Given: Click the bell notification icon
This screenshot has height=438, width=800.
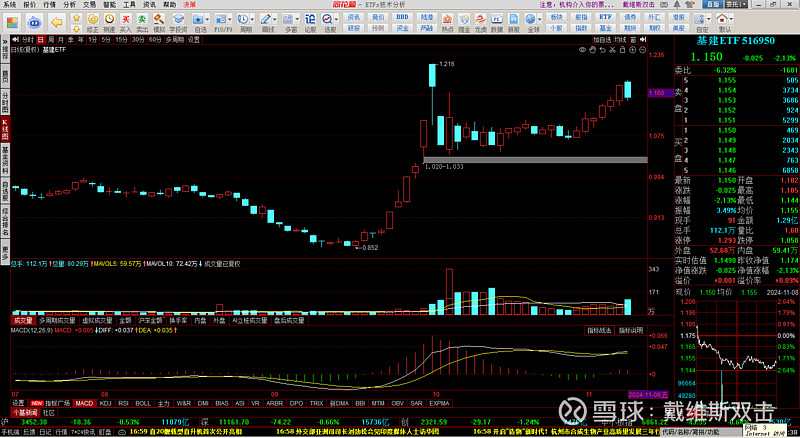Looking at the screenshot, I should (x=677, y=4).
